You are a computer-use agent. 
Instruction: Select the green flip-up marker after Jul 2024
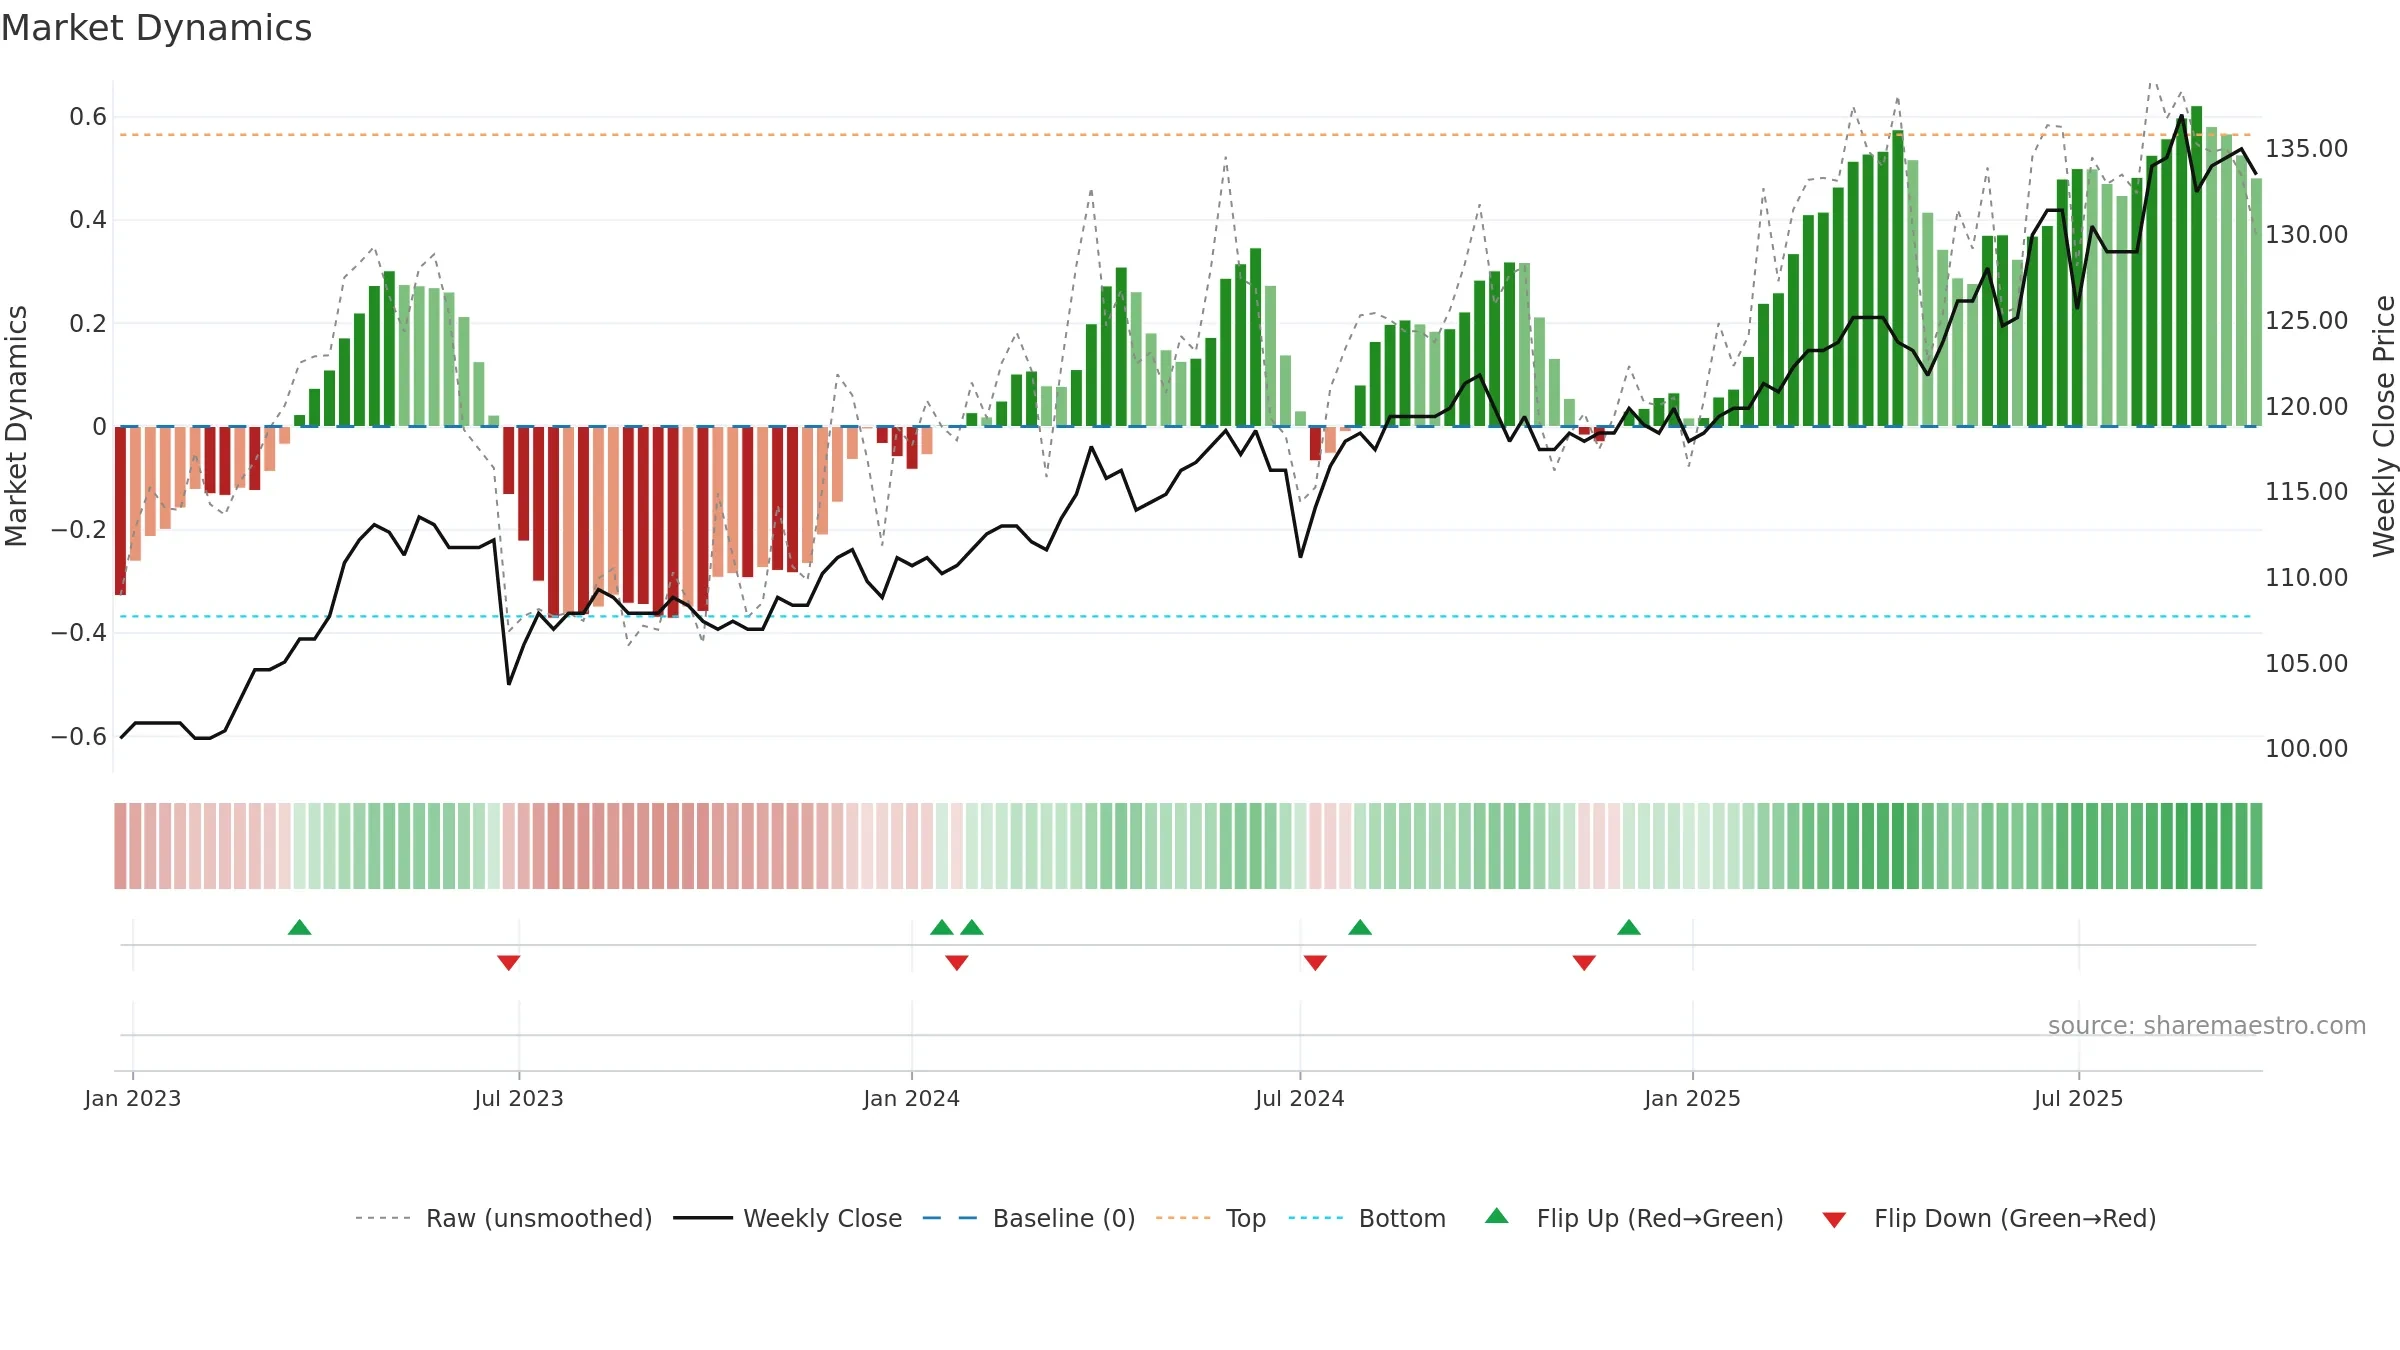pos(1360,927)
